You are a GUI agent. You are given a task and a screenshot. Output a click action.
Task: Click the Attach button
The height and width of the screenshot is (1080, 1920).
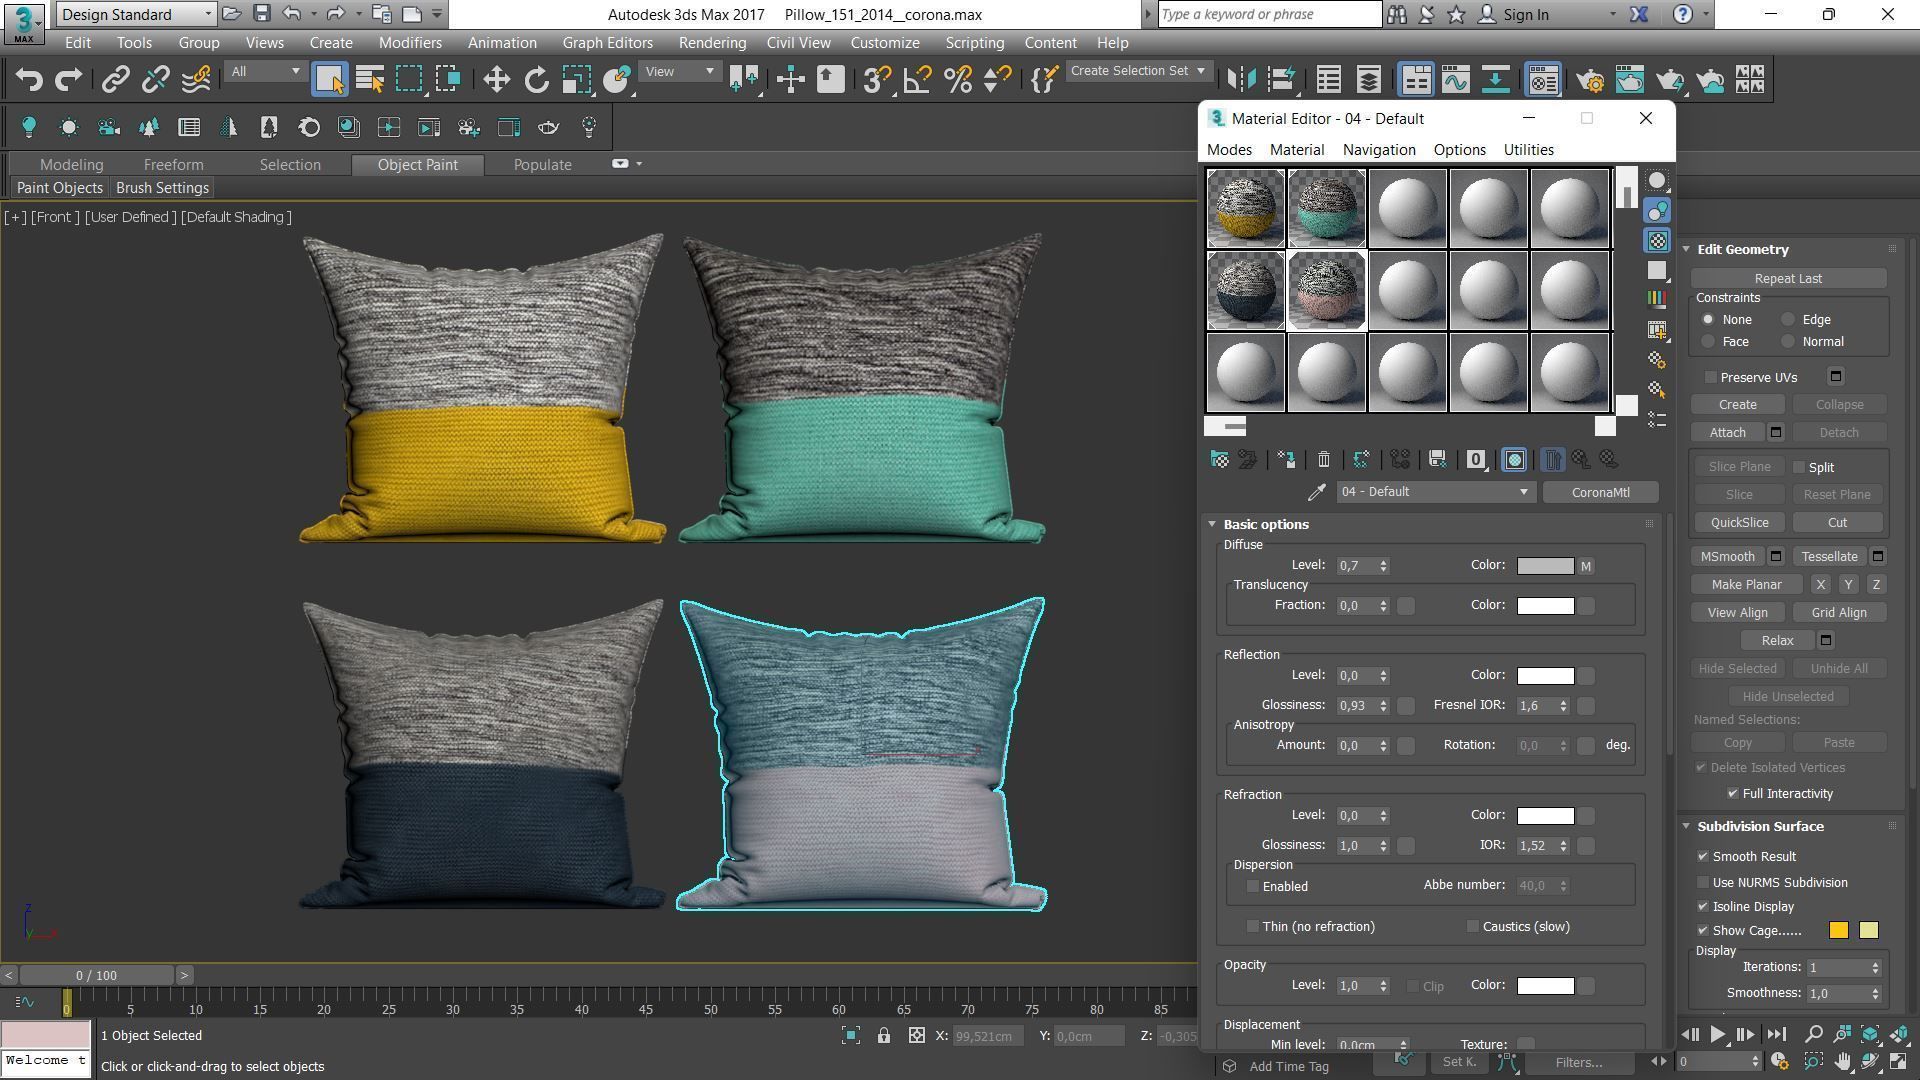1727,433
